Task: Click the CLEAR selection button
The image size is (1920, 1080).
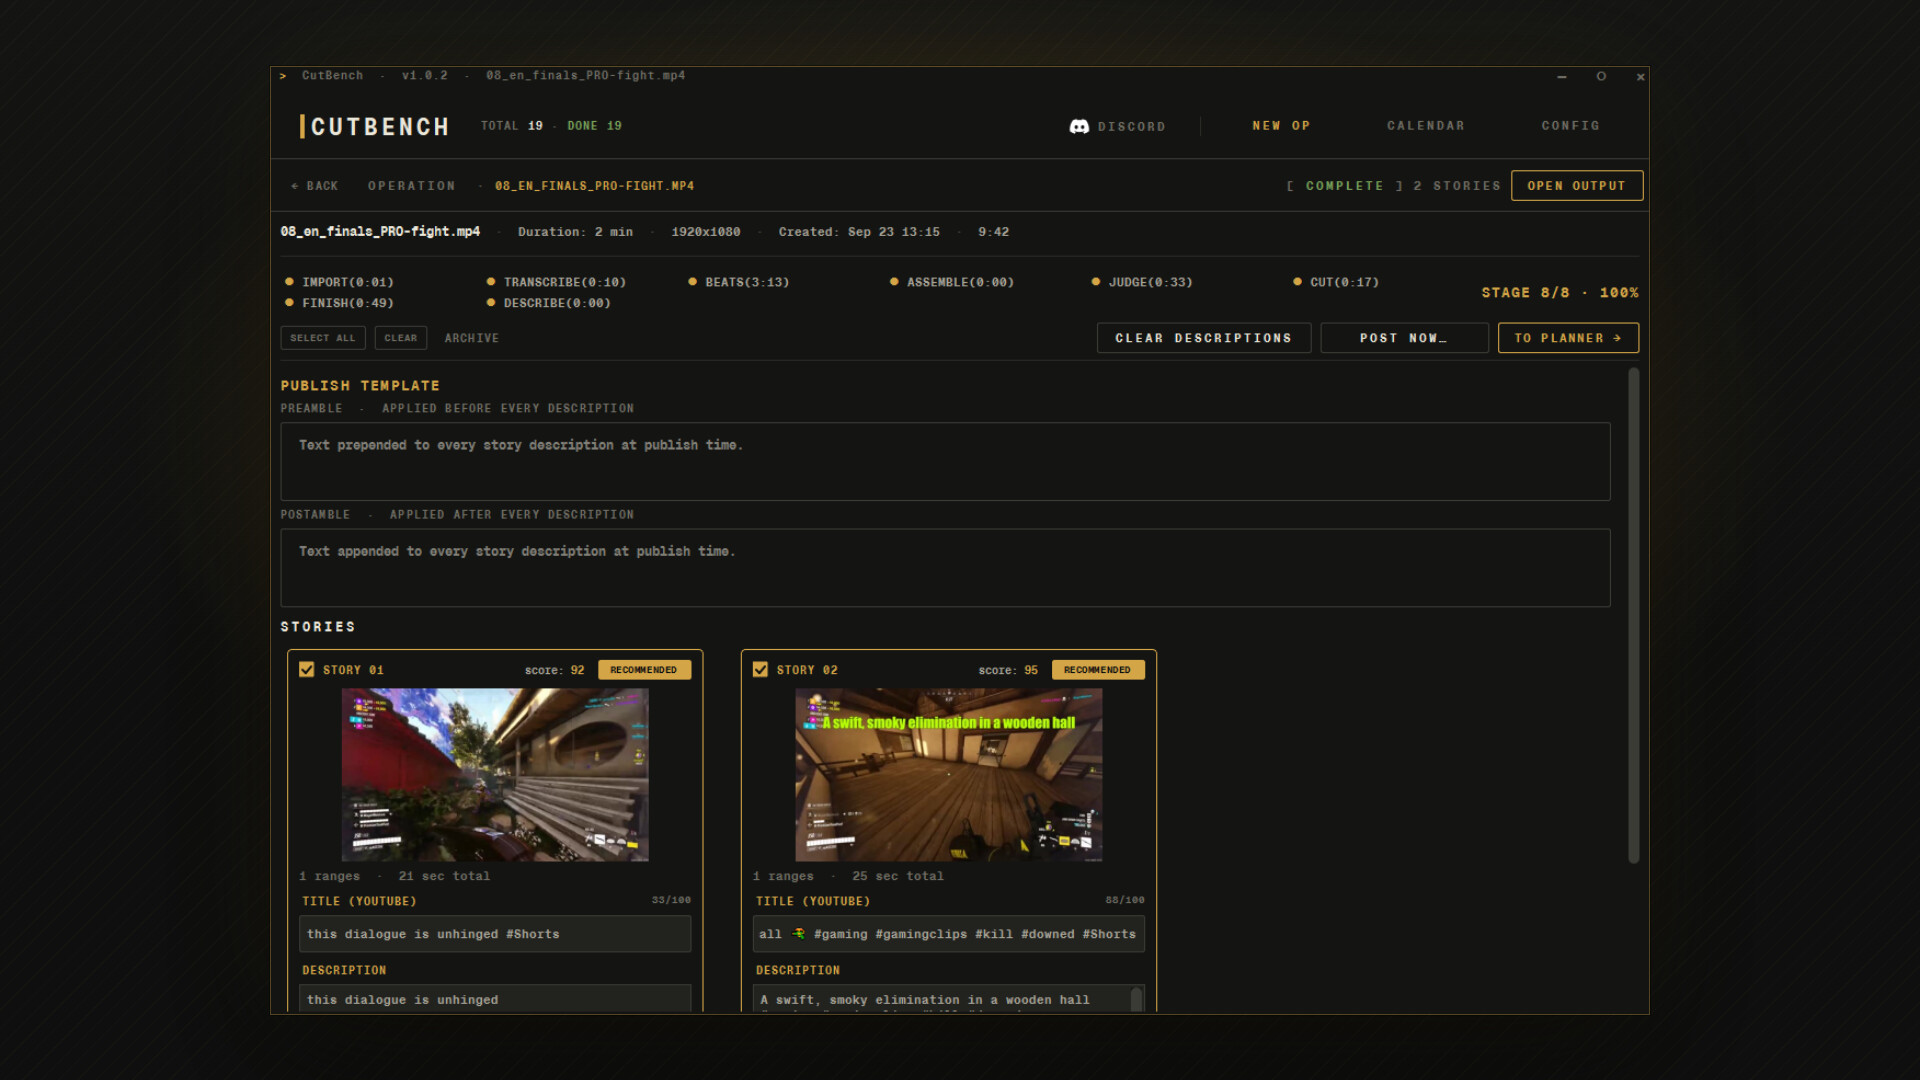Action: click(x=401, y=338)
